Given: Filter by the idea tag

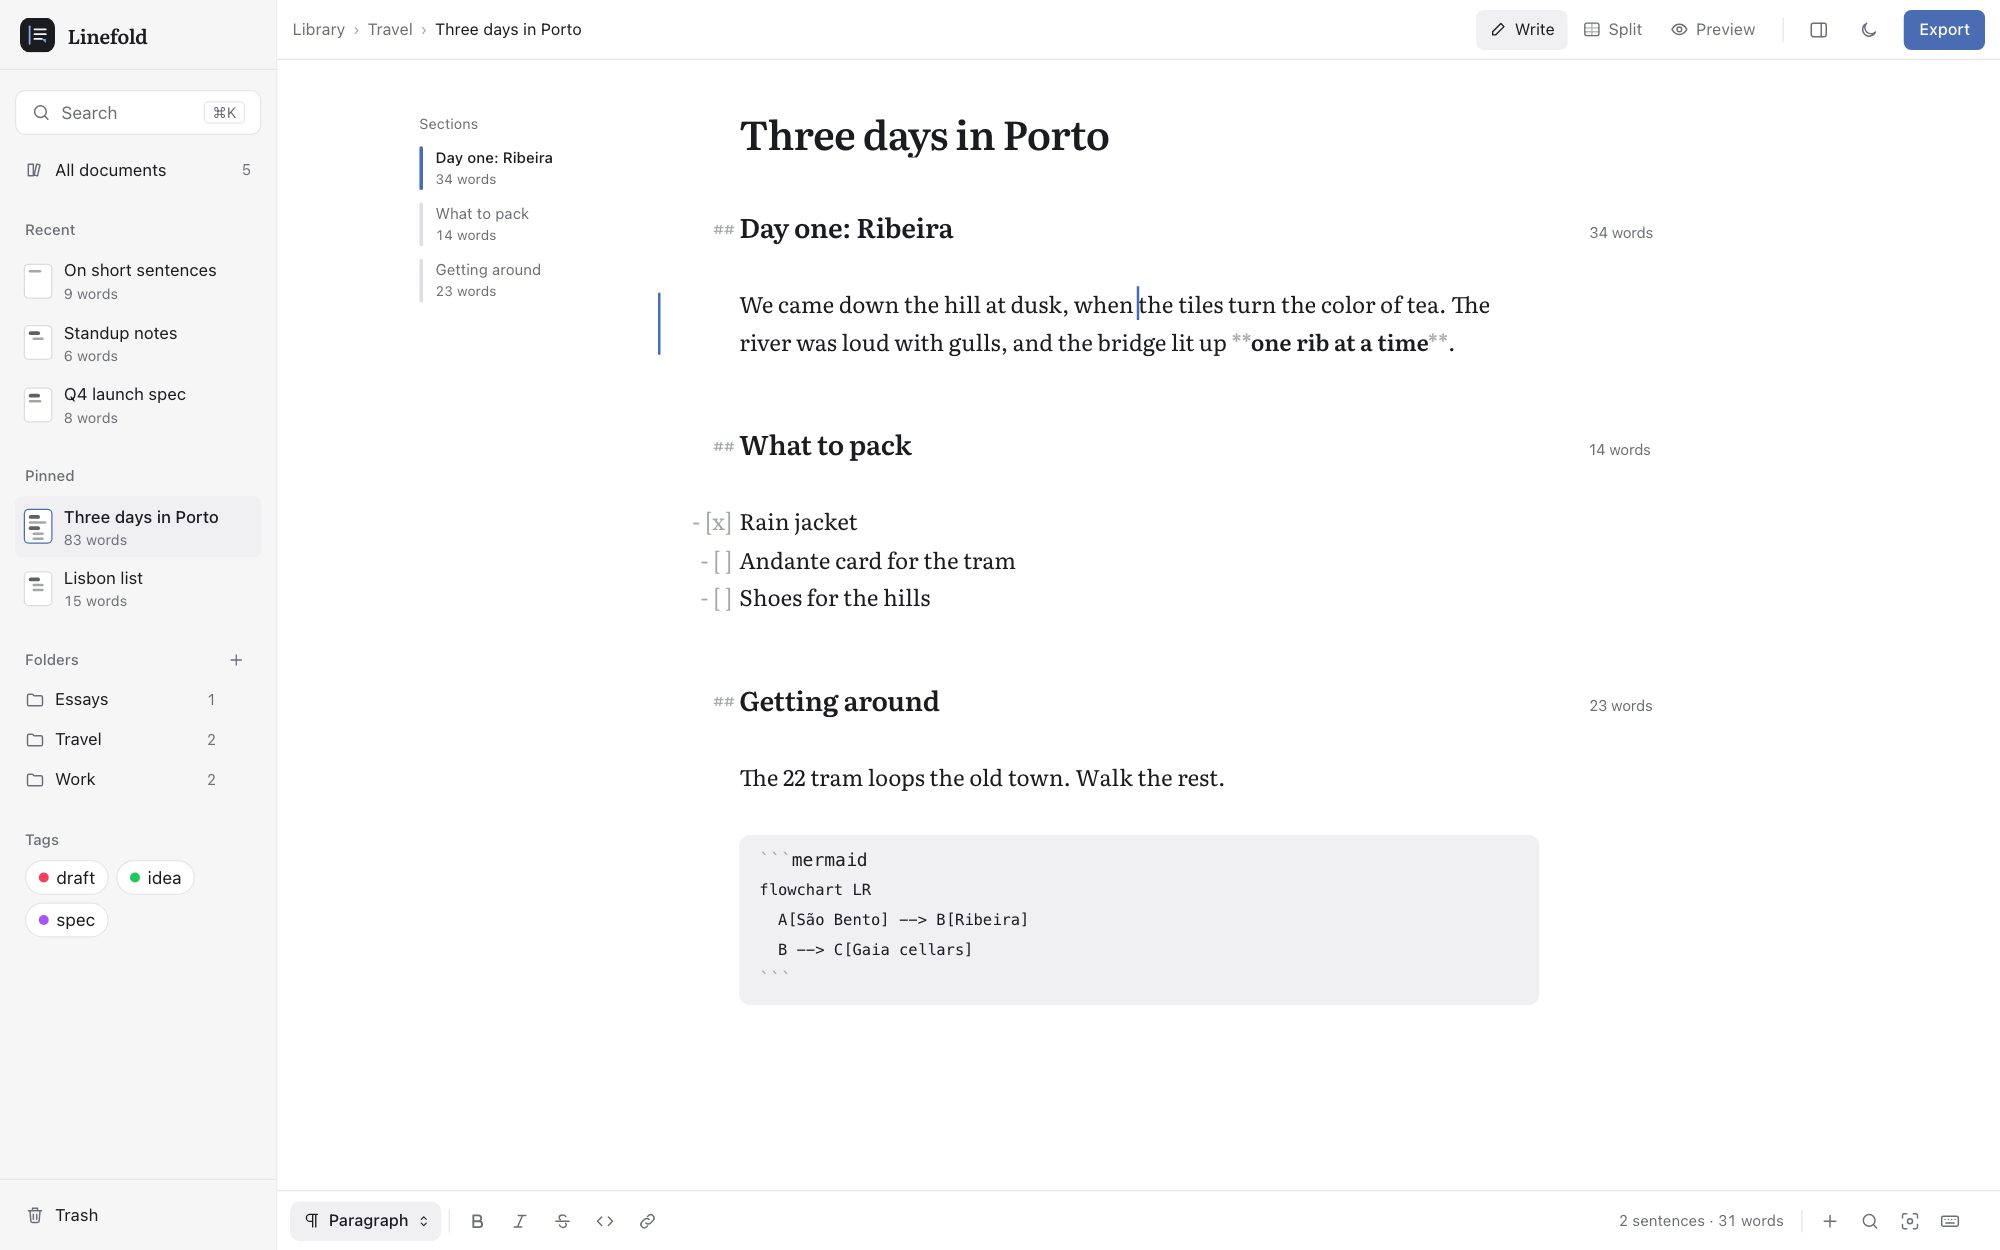Looking at the screenshot, I should 156,878.
